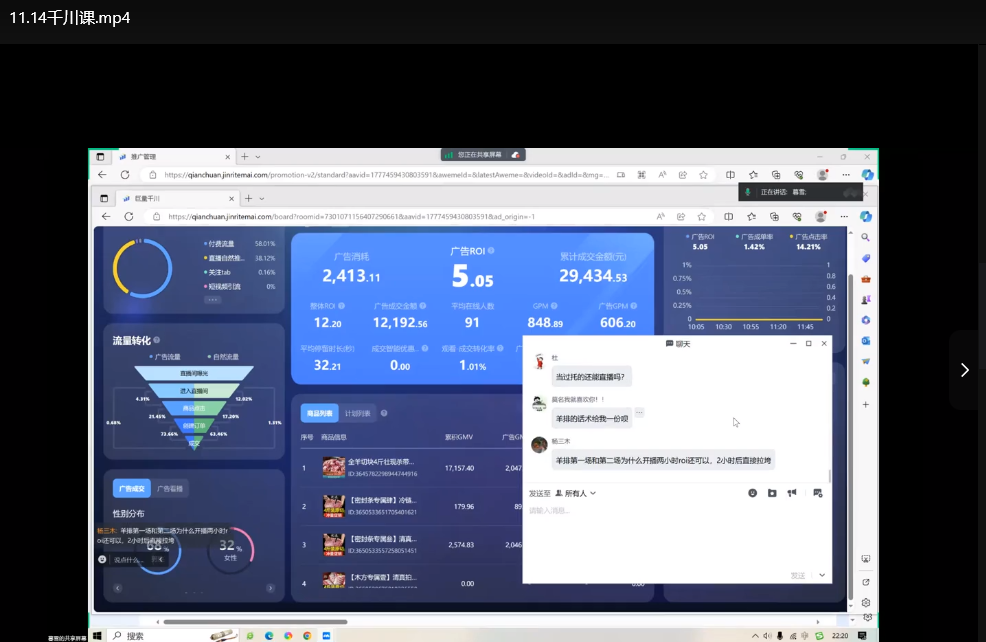Toggle 自然流量 legend in funnel chart
Image resolution: width=986 pixels, height=642 pixels.
point(223,357)
